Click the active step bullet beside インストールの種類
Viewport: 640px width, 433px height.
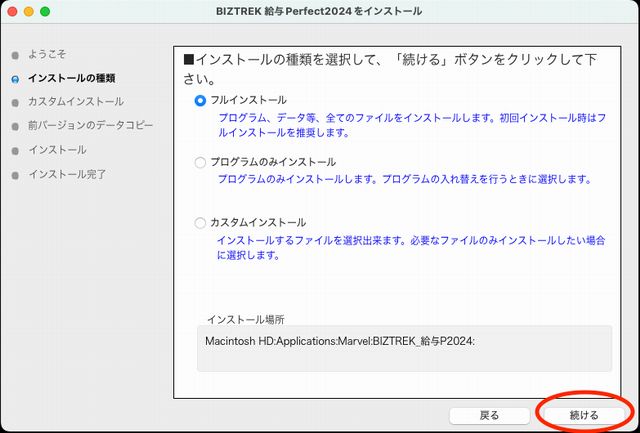(15, 79)
